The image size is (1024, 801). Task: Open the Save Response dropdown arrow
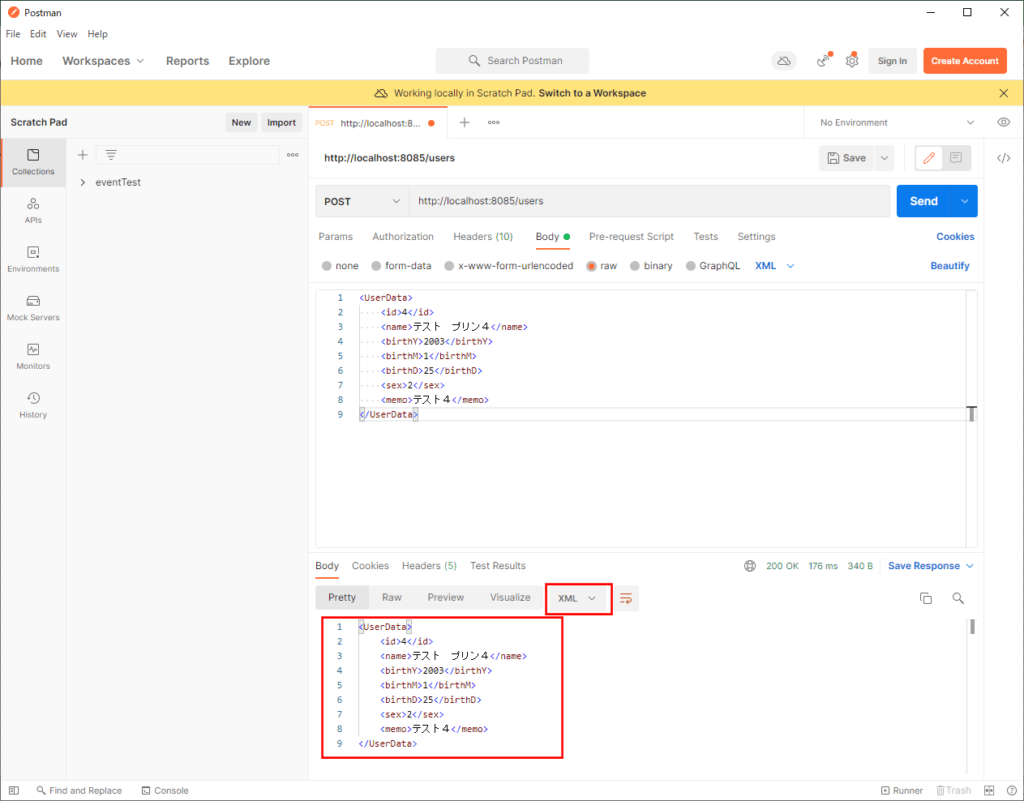tap(970, 566)
